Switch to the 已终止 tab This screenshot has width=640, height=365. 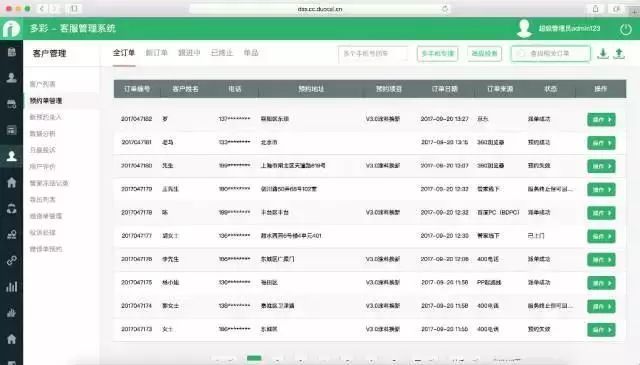pos(222,53)
